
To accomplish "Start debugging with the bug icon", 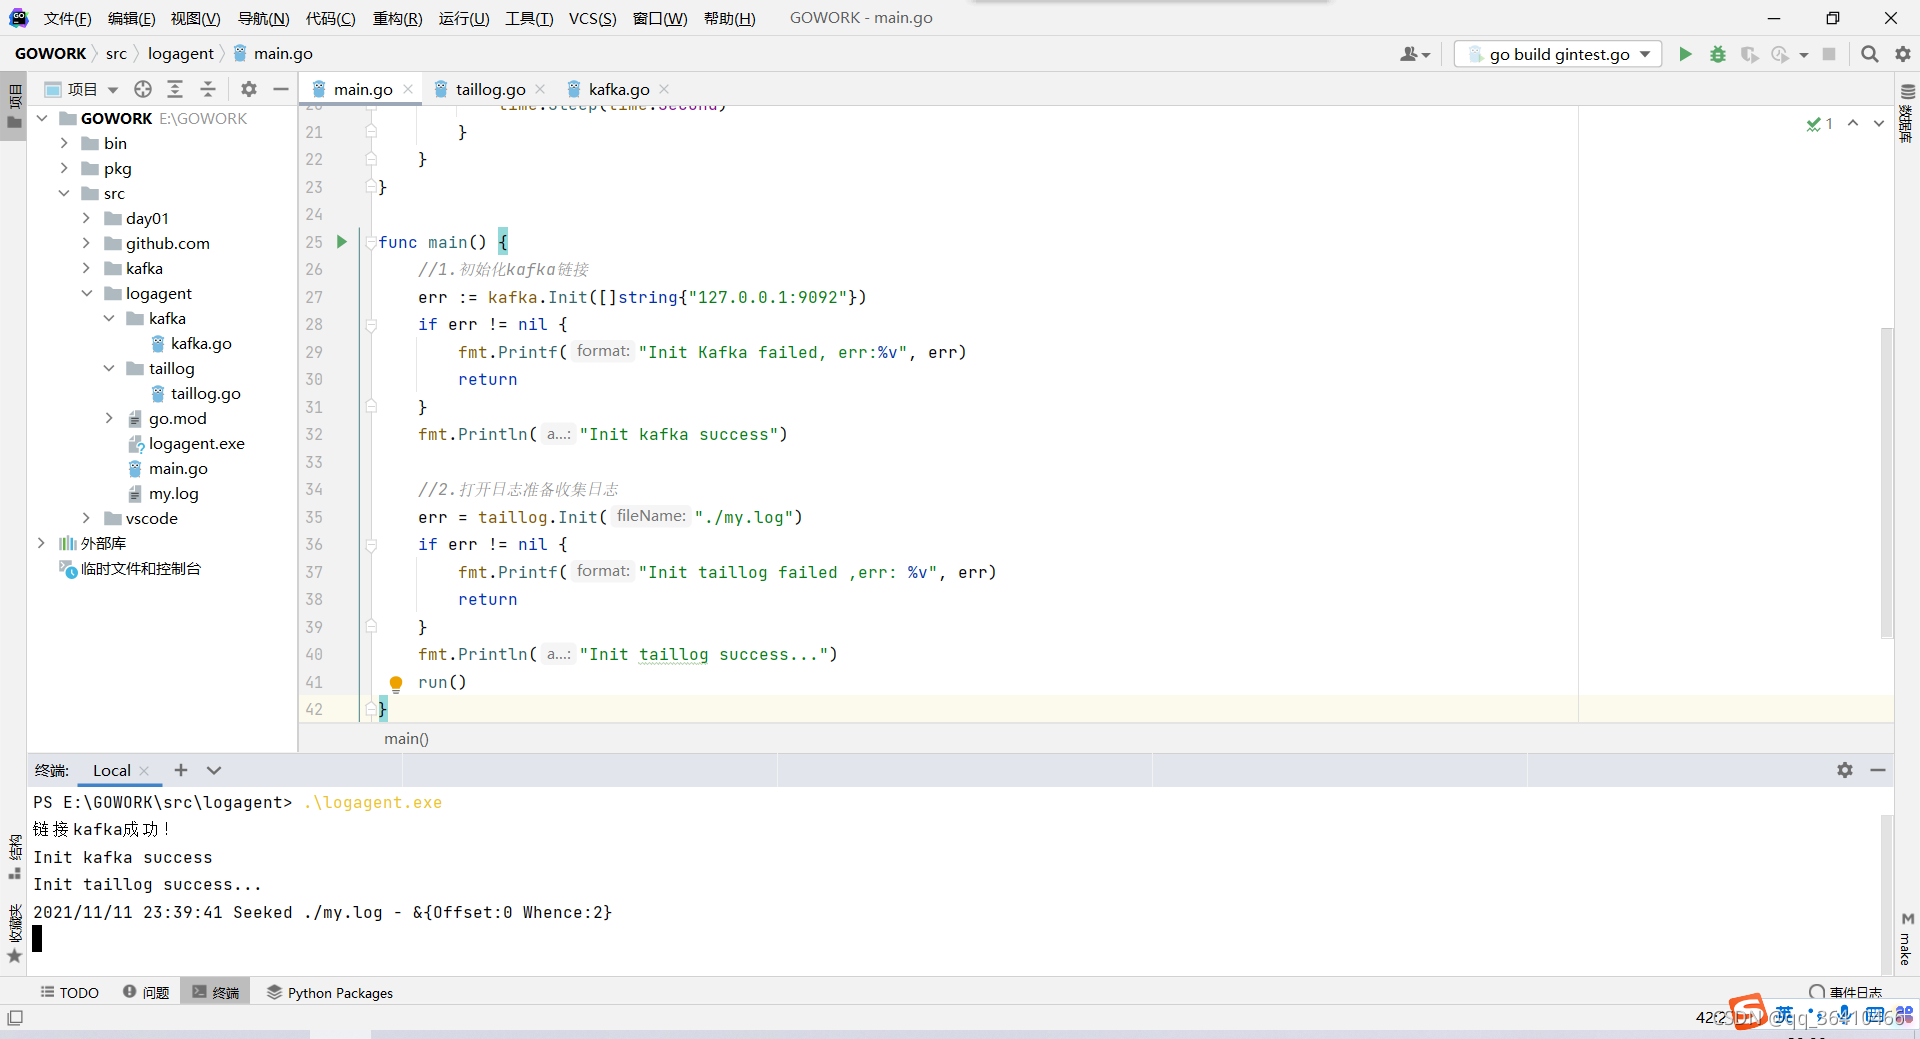I will tap(1718, 54).
